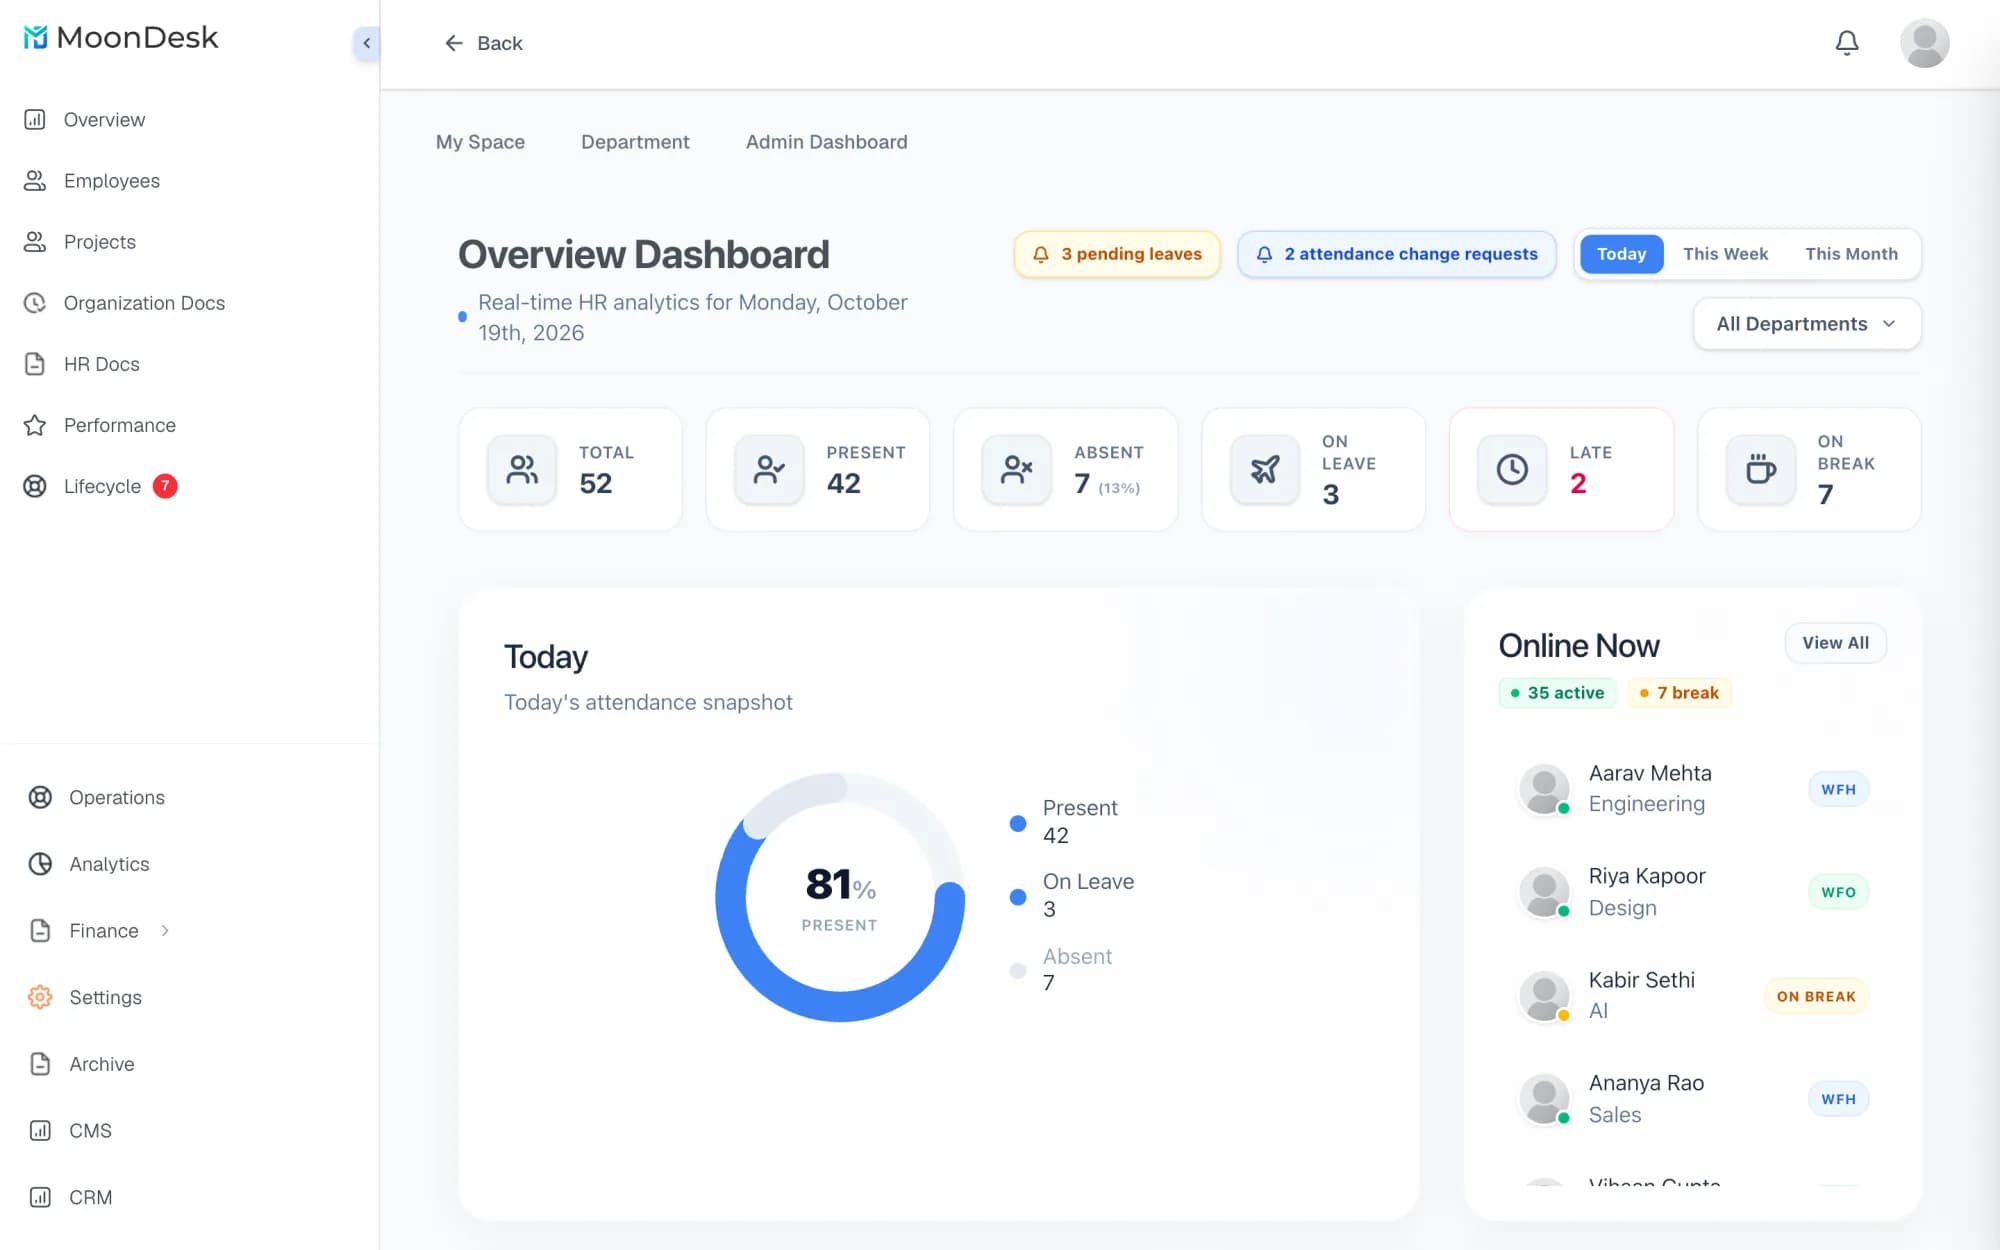2000x1250 pixels.
Task: Select the Today time range
Action: click(x=1621, y=254)
